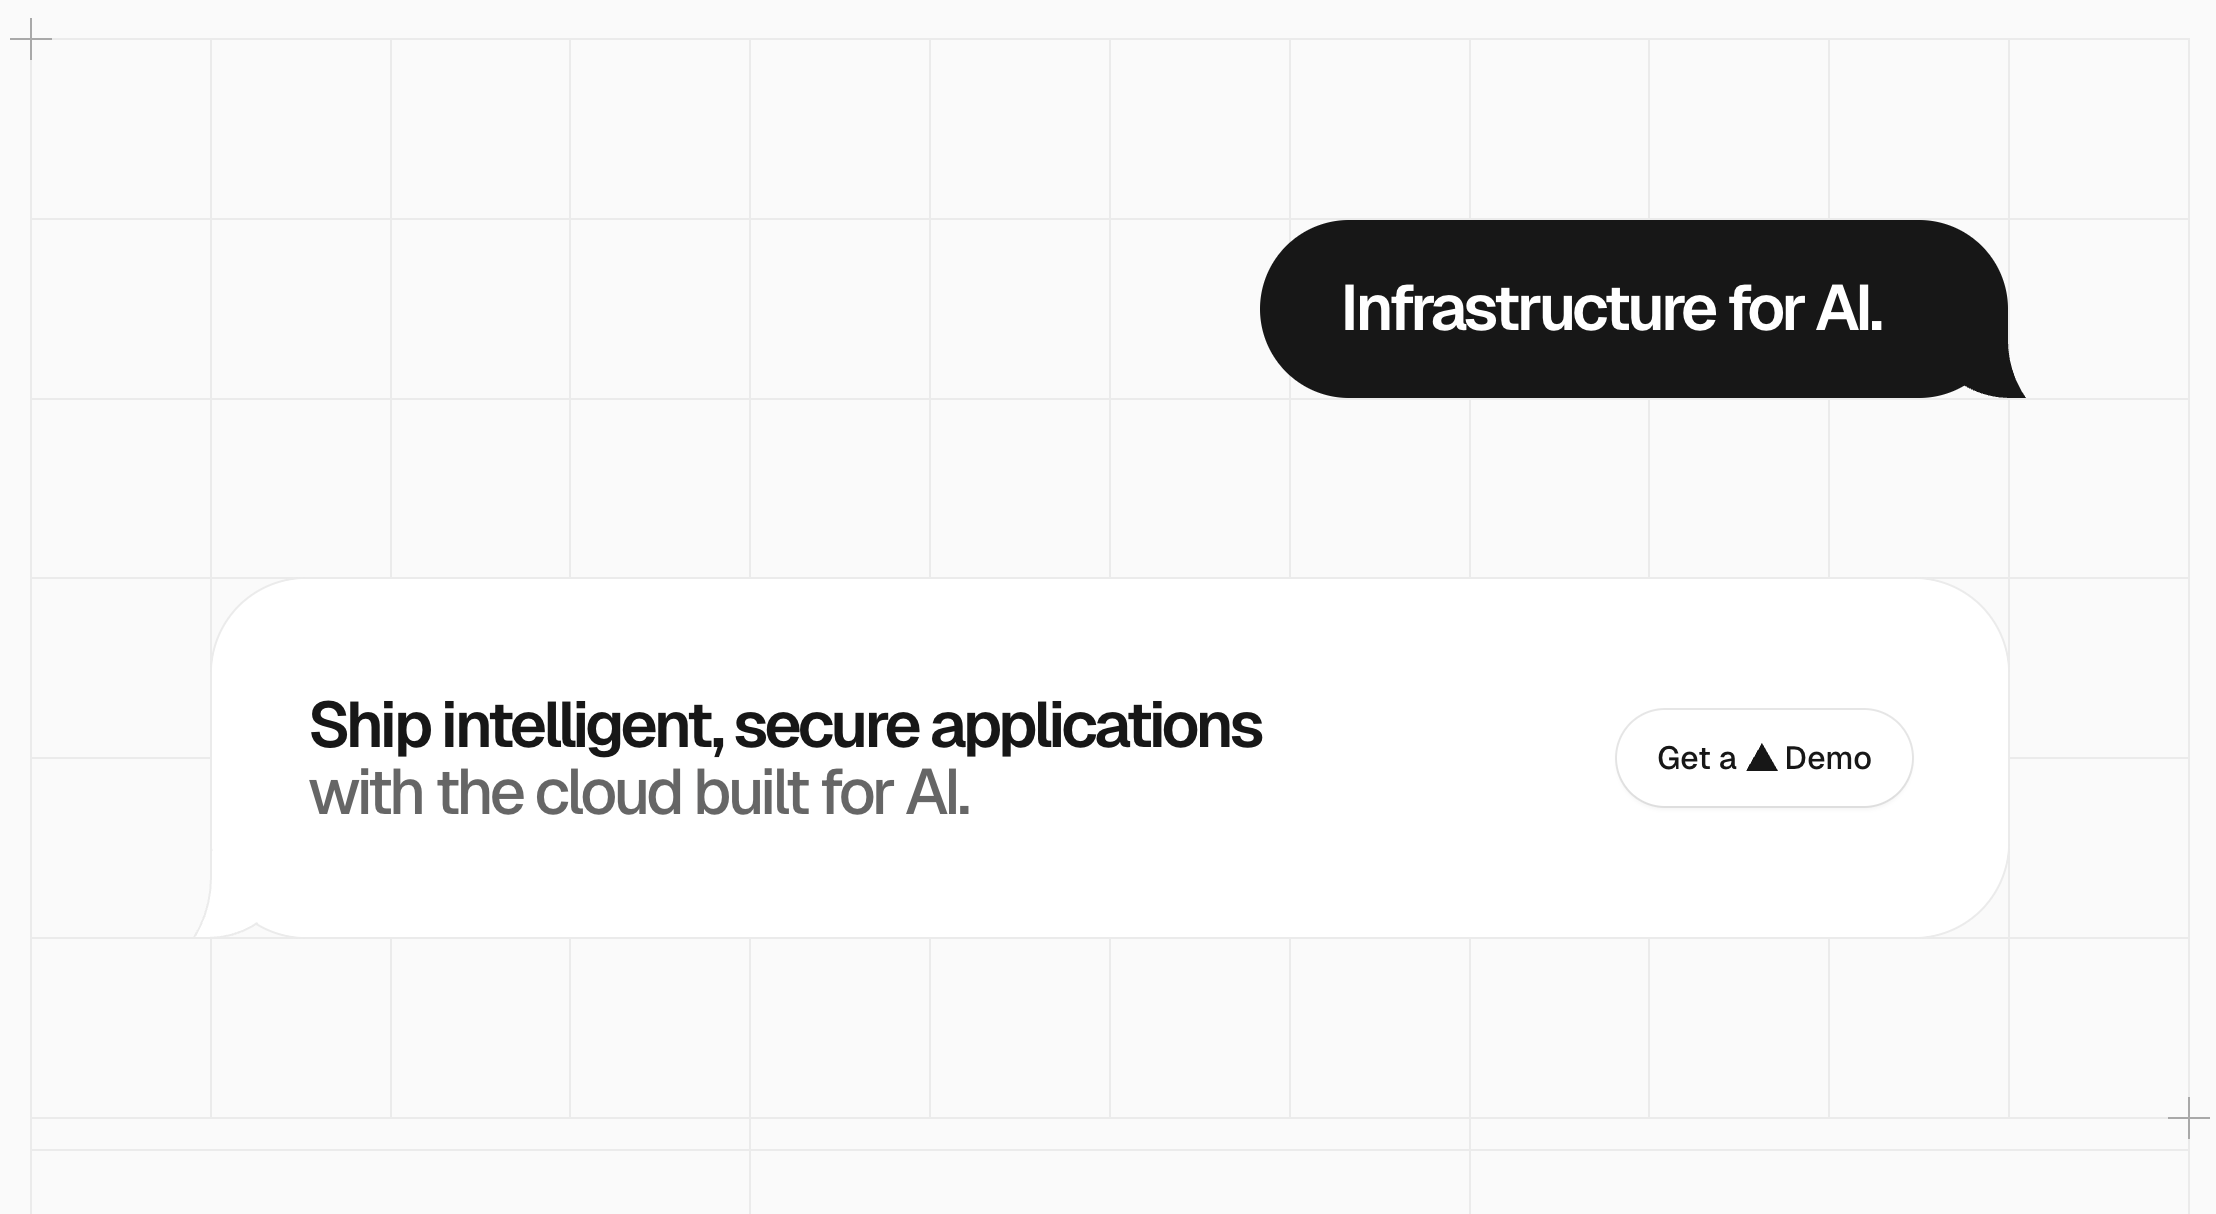Click the "Get a" text in the button
2216x1214 pixels.
point(1696,758)
